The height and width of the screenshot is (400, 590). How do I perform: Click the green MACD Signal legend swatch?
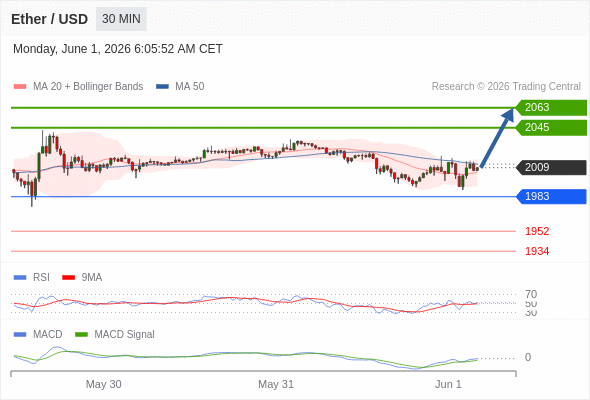point(81,335)
